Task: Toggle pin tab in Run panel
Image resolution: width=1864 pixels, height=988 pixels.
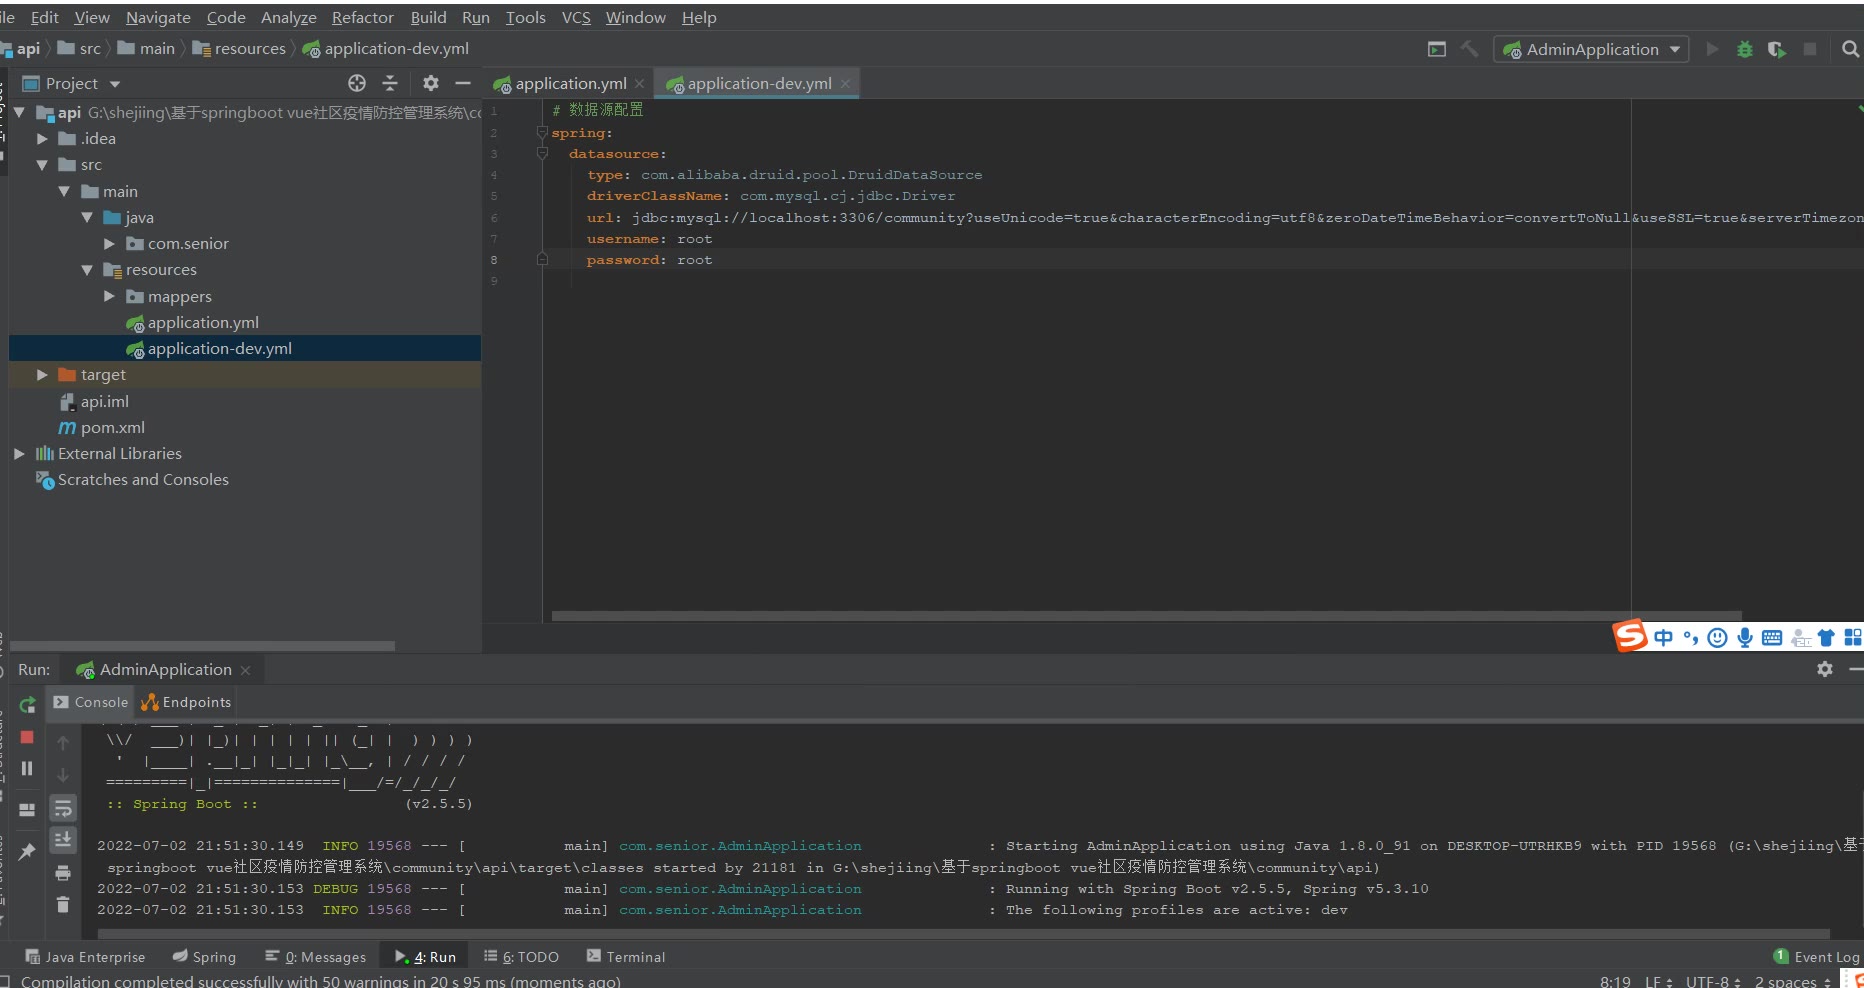Action: pos(27,852)
